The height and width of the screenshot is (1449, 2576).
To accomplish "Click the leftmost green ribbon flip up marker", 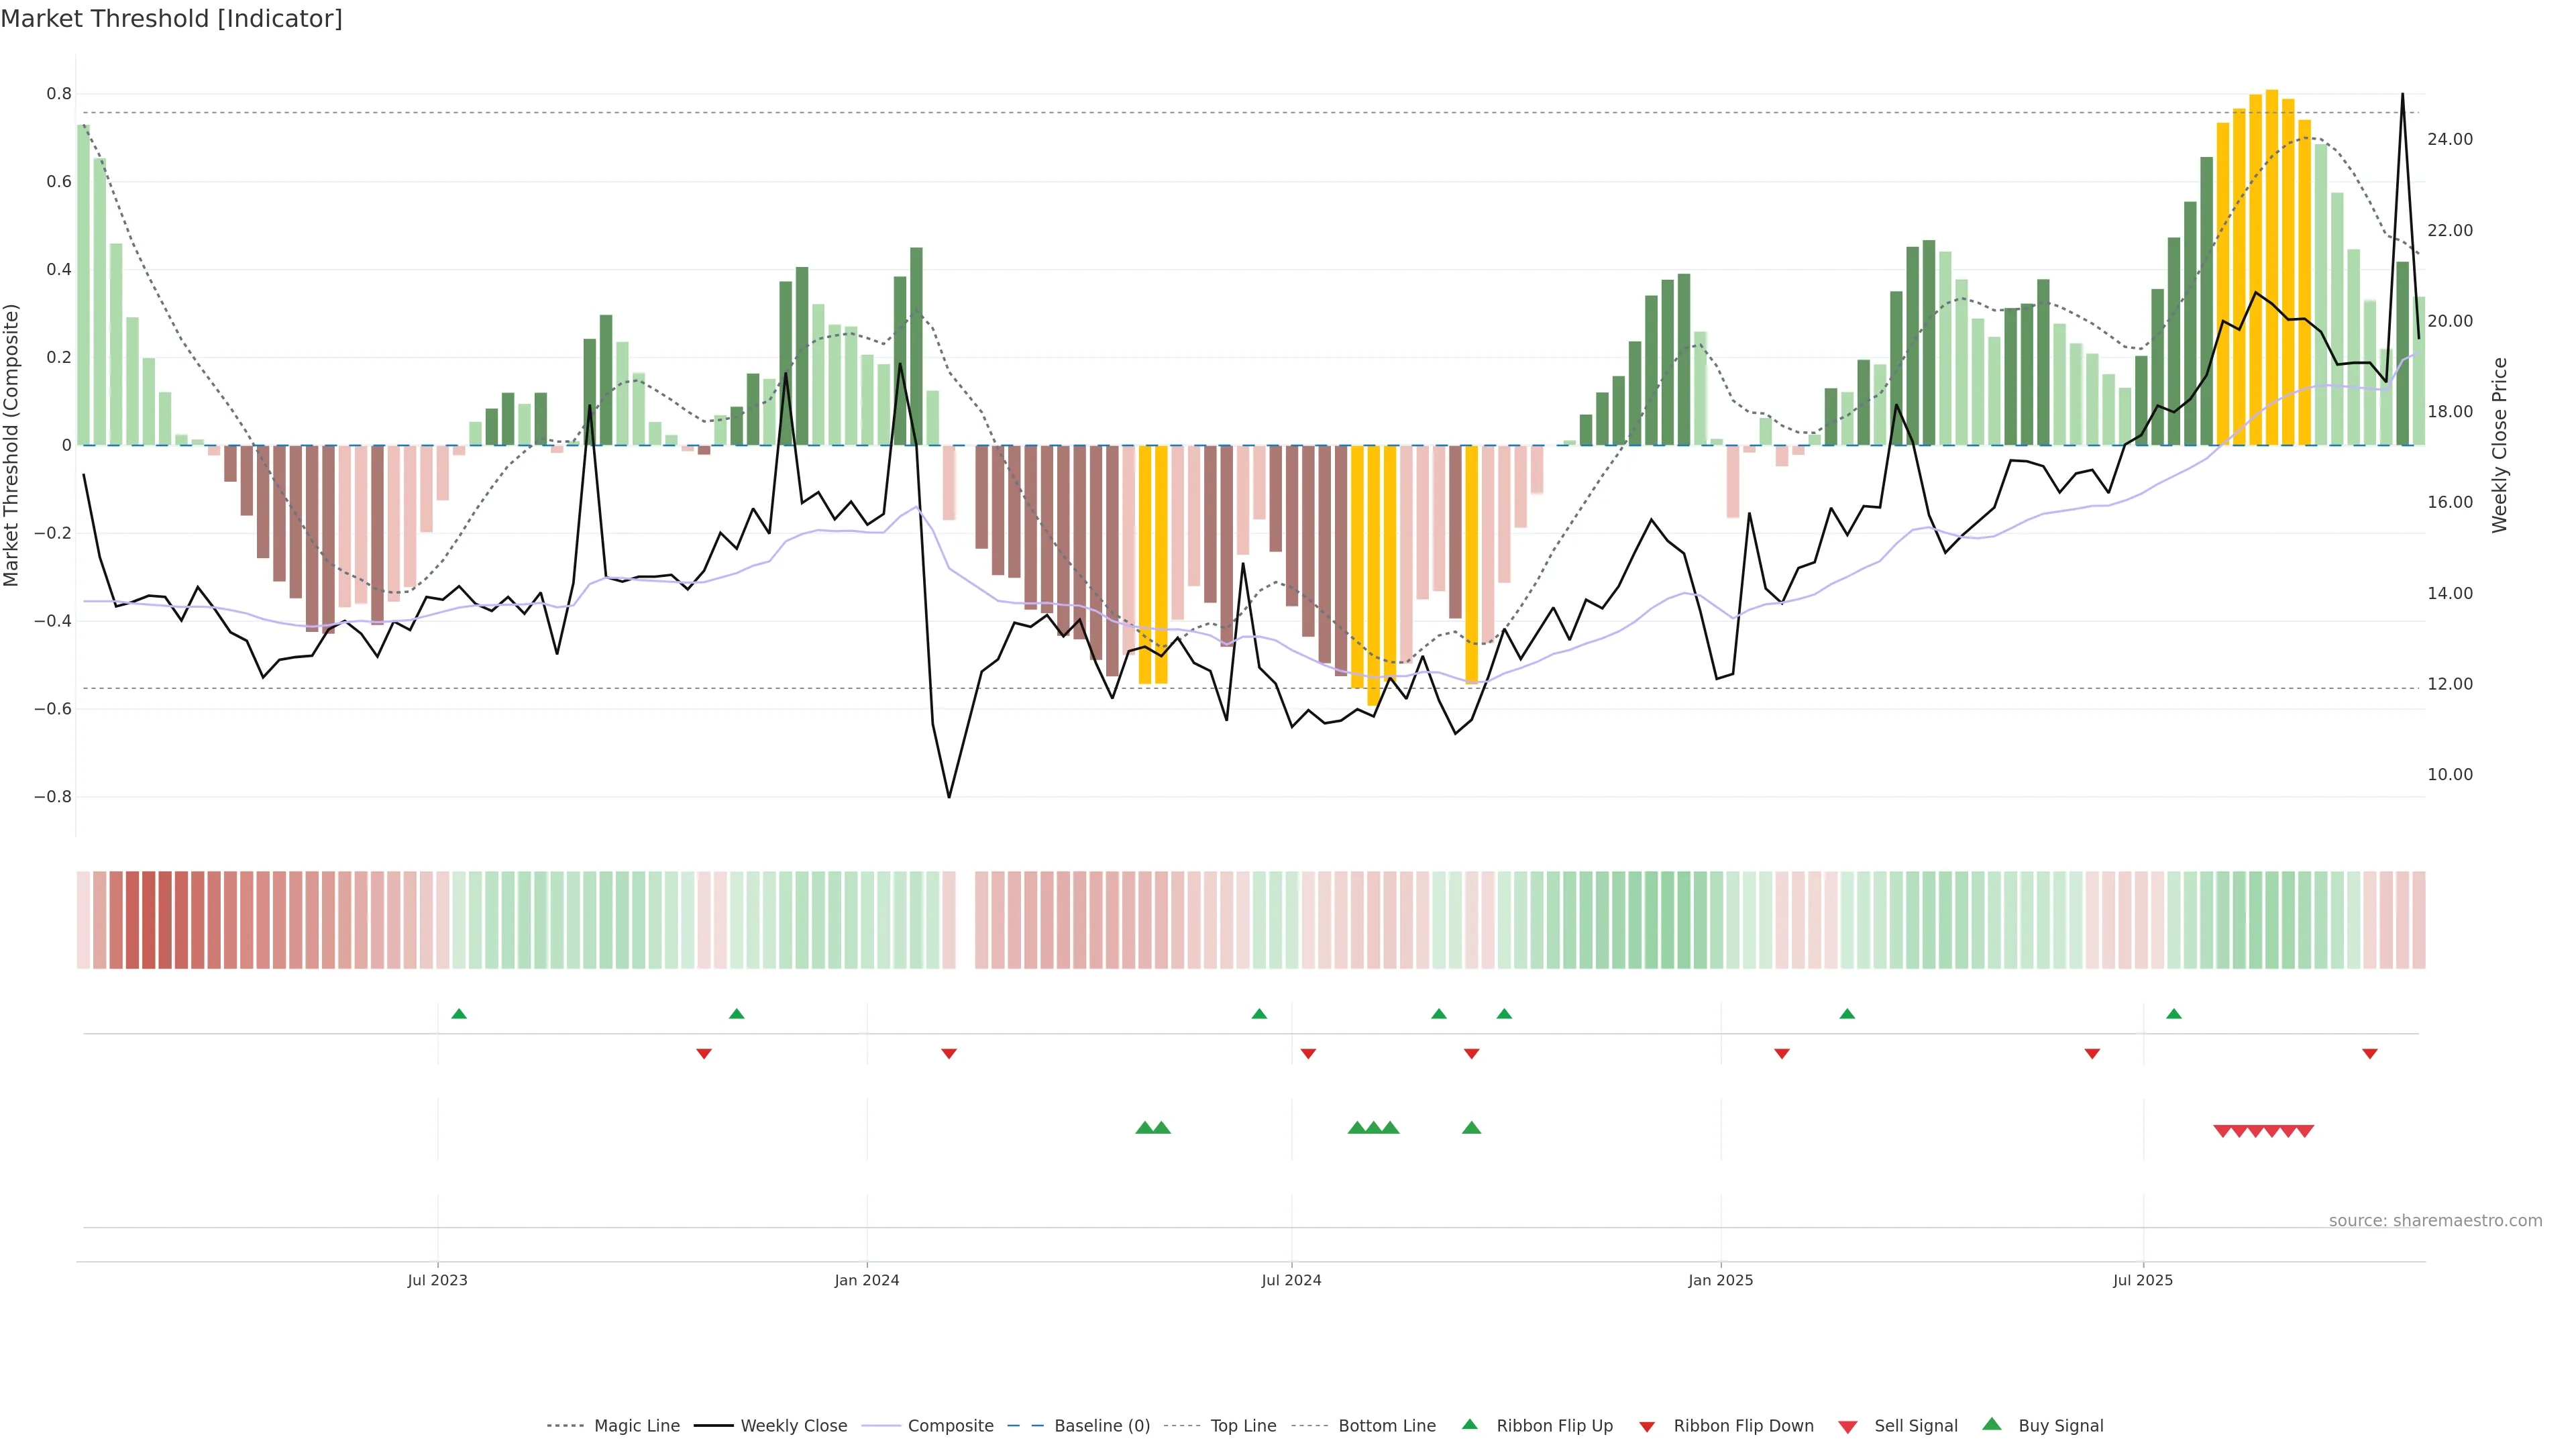I will [459, 1014].
